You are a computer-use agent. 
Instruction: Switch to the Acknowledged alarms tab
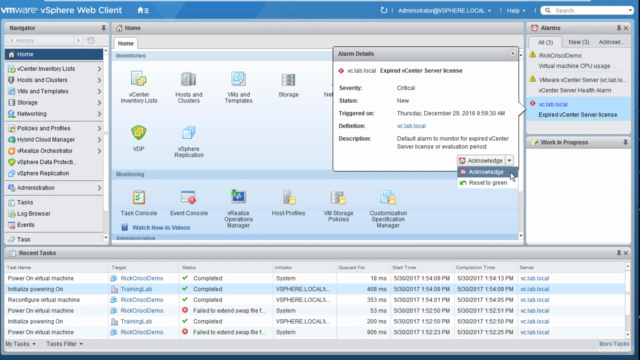click(x=611, y=42)
